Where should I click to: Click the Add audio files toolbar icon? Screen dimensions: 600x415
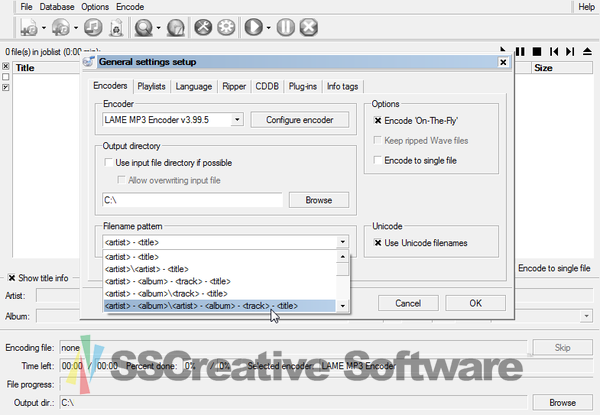pyautogui.click(x=28, y=28)
